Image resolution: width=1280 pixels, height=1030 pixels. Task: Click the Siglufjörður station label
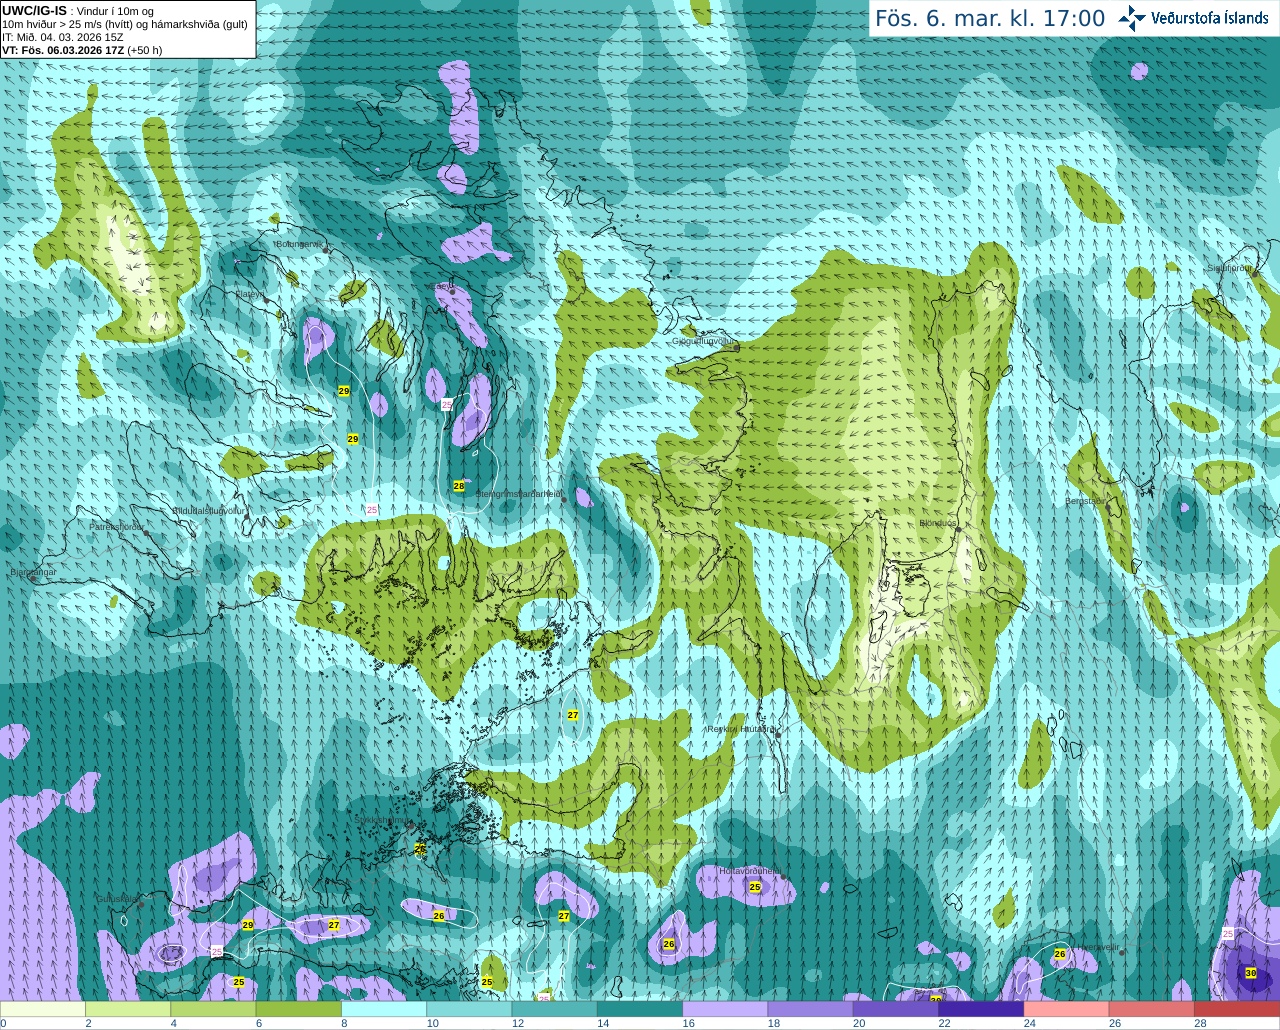(x=1229, y=268)
